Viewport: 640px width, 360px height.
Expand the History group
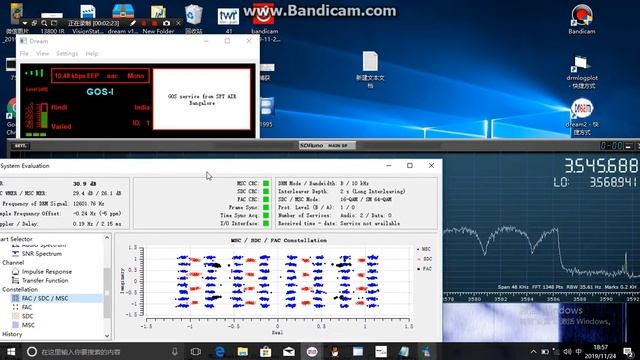click(x=12, y=334)
